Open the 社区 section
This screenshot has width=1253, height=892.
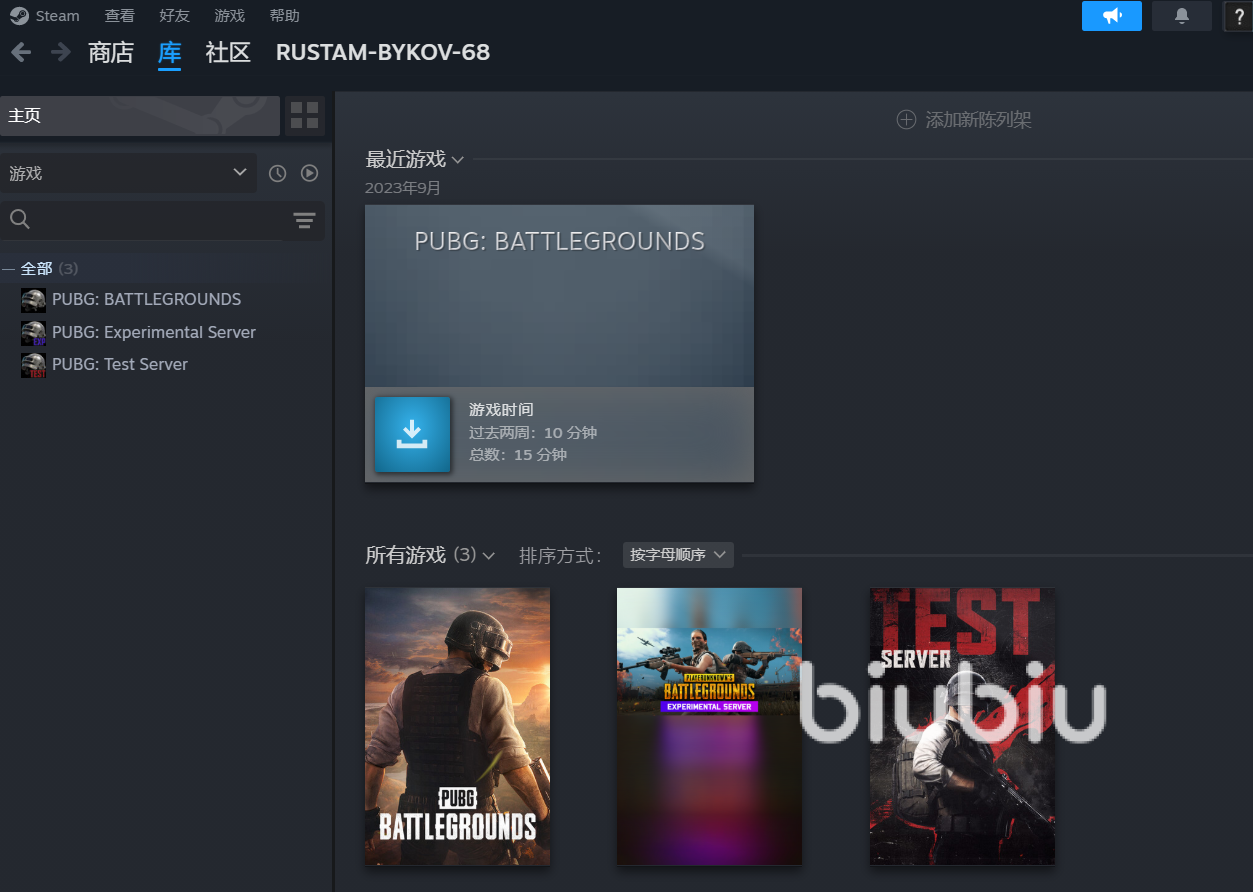click(228, 53)
